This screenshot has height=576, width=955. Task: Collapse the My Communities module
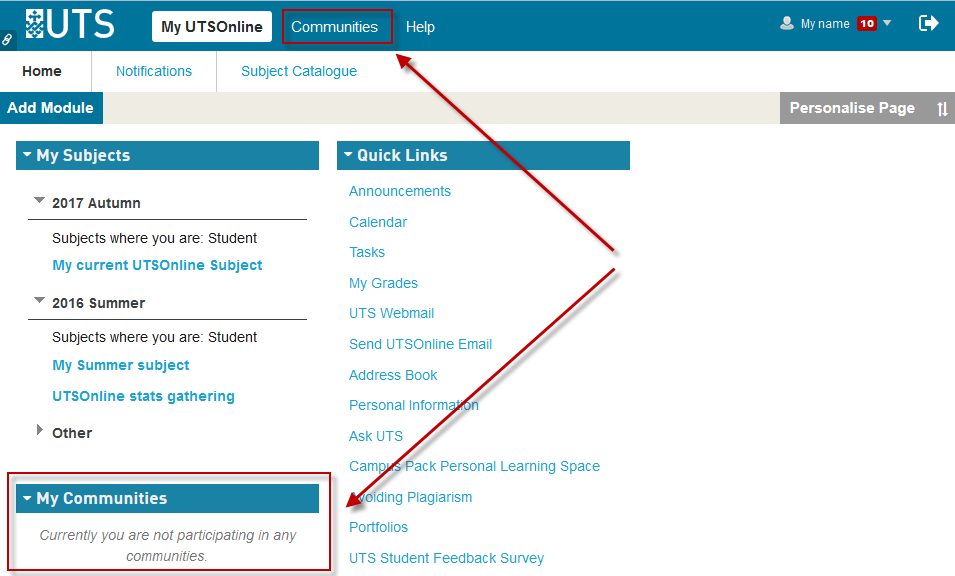click(27, 498)
